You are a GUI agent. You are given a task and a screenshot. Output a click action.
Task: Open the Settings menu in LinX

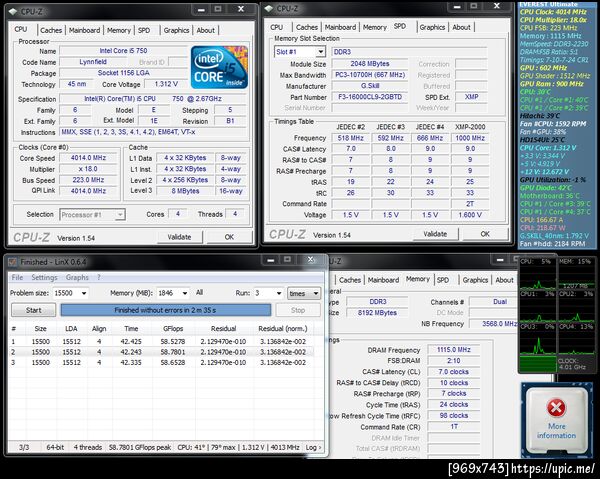[44, 277]
